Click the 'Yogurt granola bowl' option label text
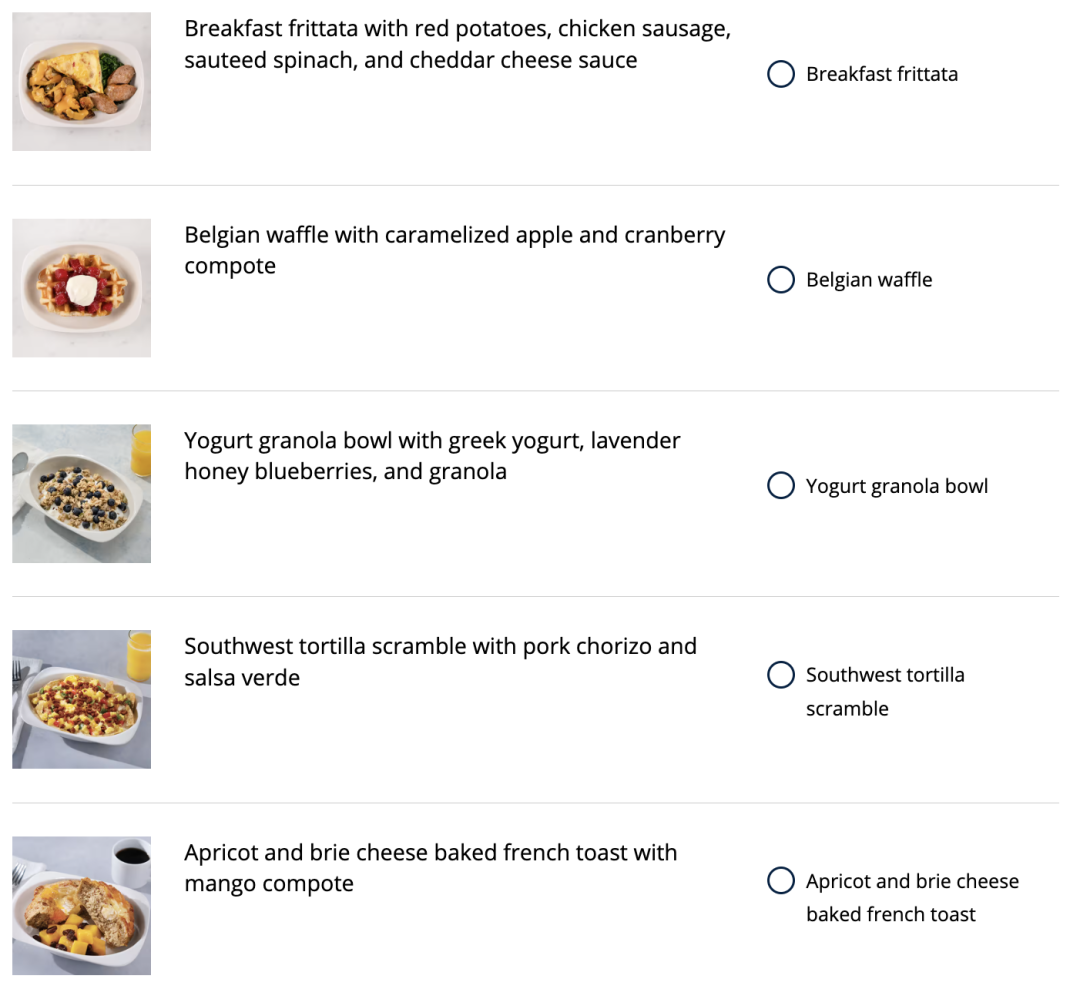This screenshot has height=989, width=1080. (x=897, y=486)
